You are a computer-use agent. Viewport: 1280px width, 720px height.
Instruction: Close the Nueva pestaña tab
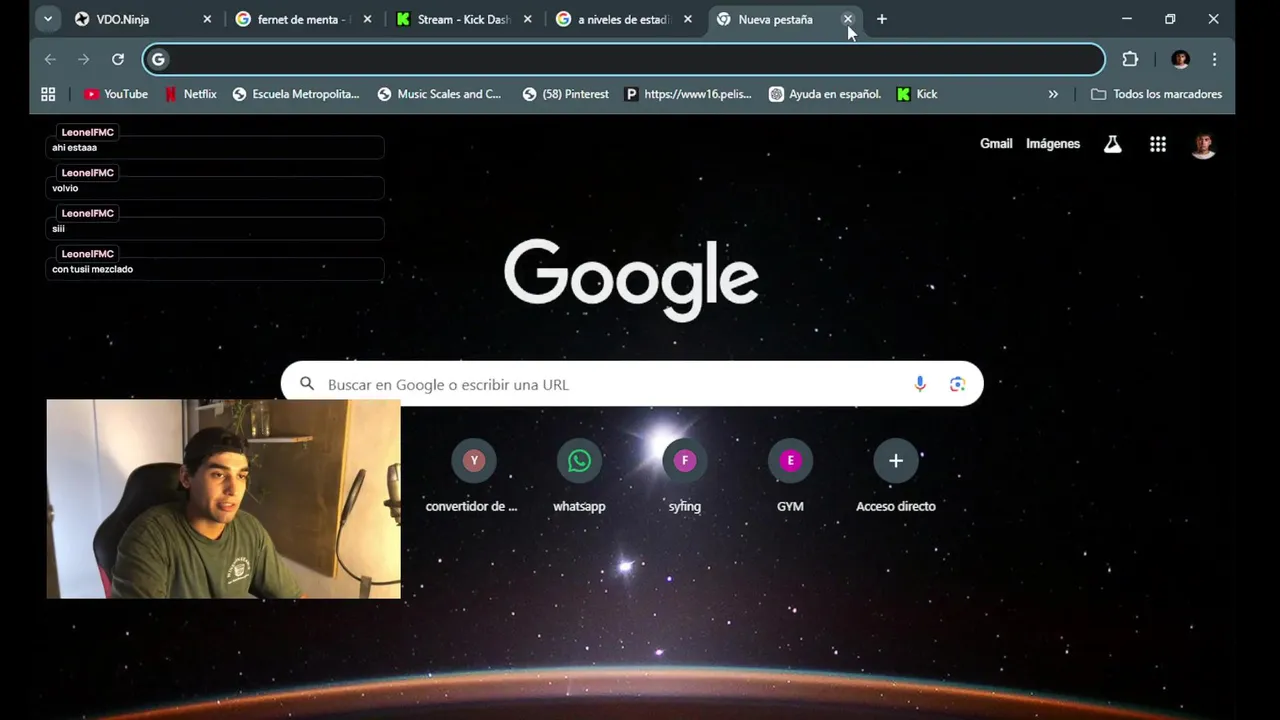click(847, 19)
